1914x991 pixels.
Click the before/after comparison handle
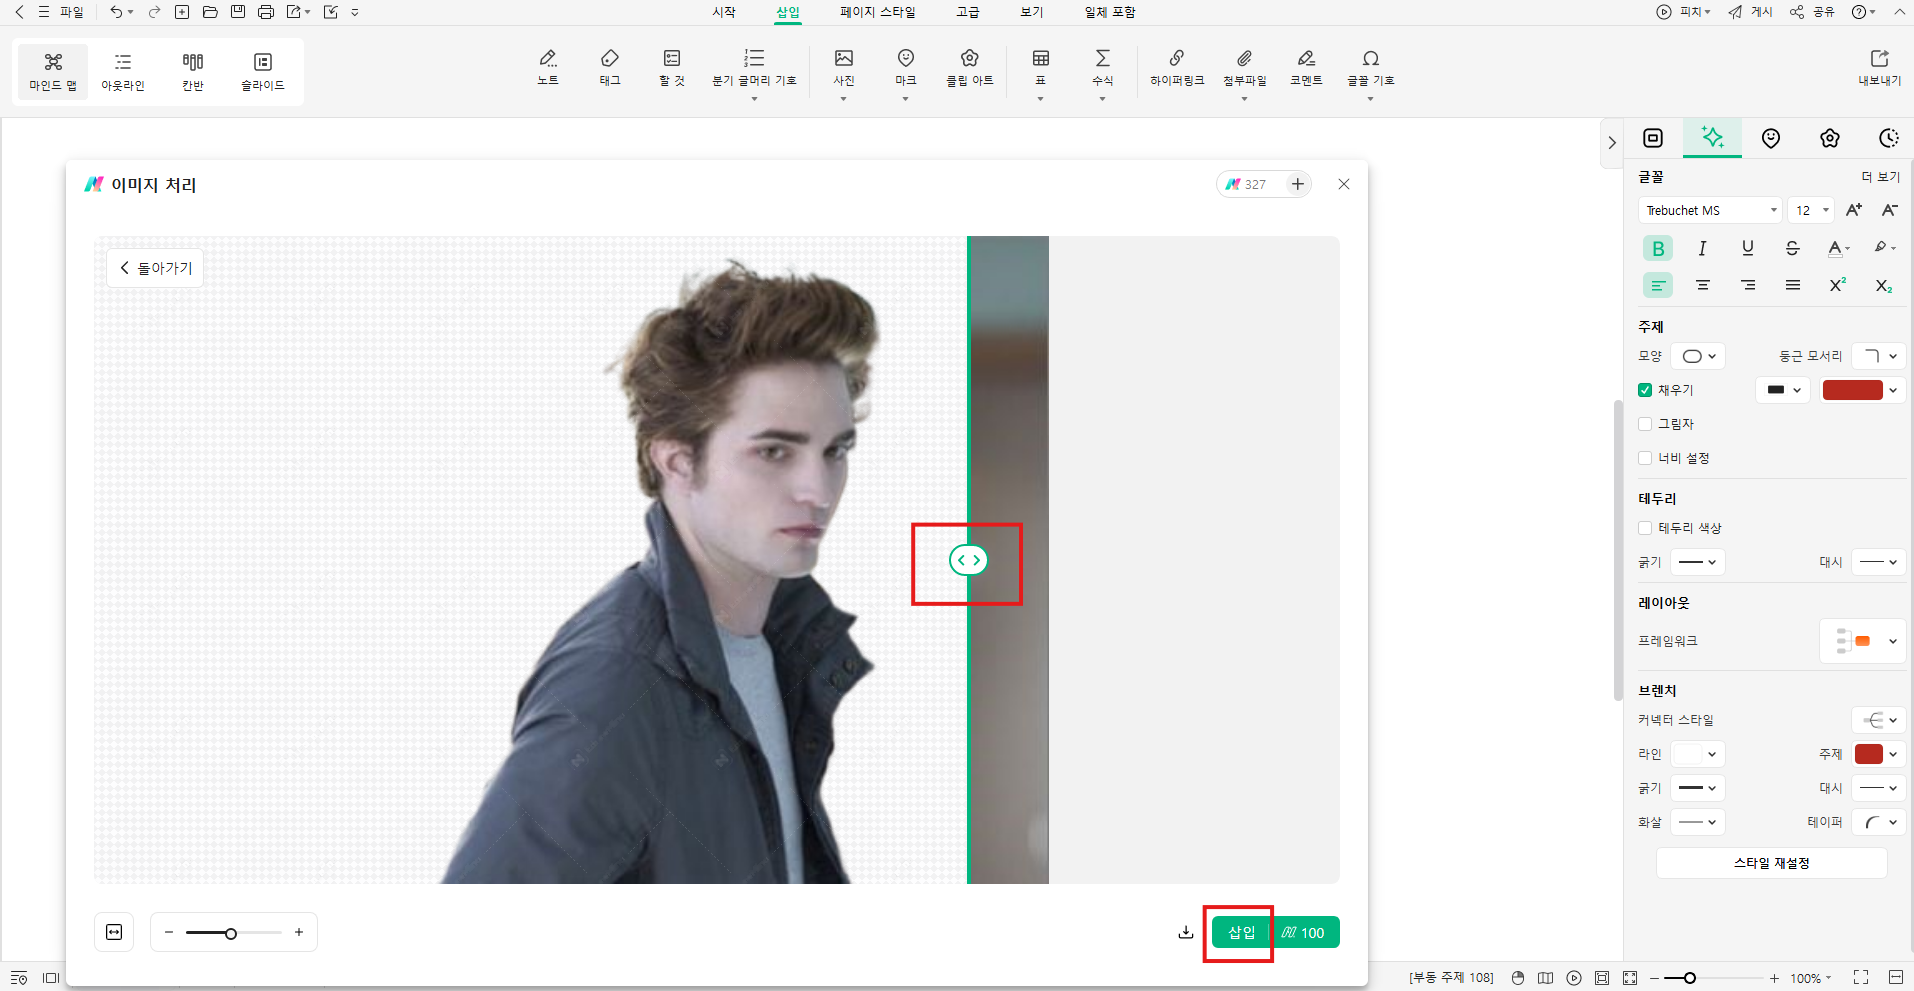tap(968, 560)
